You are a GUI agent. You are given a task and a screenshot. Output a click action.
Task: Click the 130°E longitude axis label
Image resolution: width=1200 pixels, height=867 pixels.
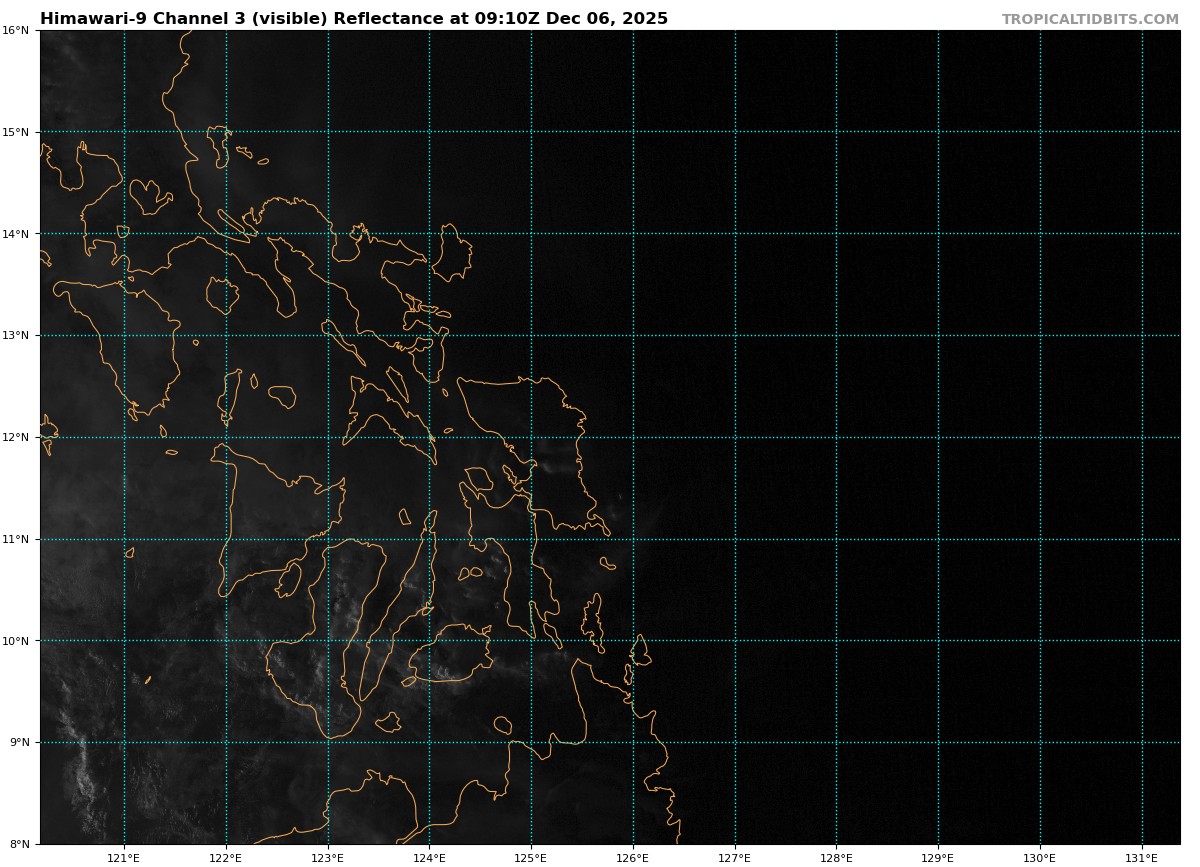(1040, 857)
